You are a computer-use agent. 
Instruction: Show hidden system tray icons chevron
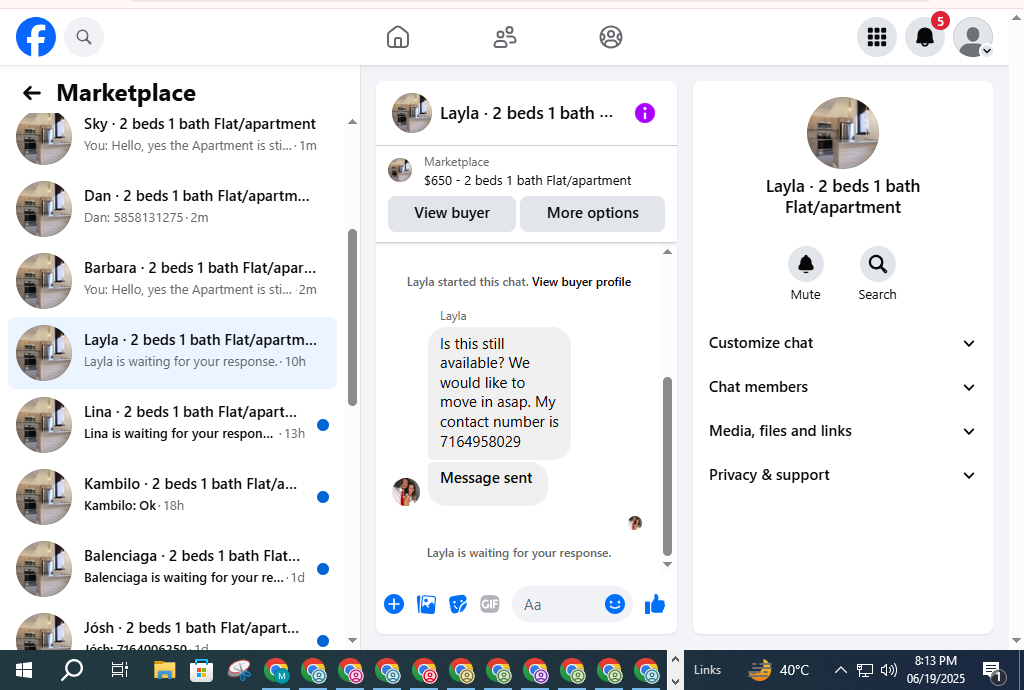[x=841, y=670]
